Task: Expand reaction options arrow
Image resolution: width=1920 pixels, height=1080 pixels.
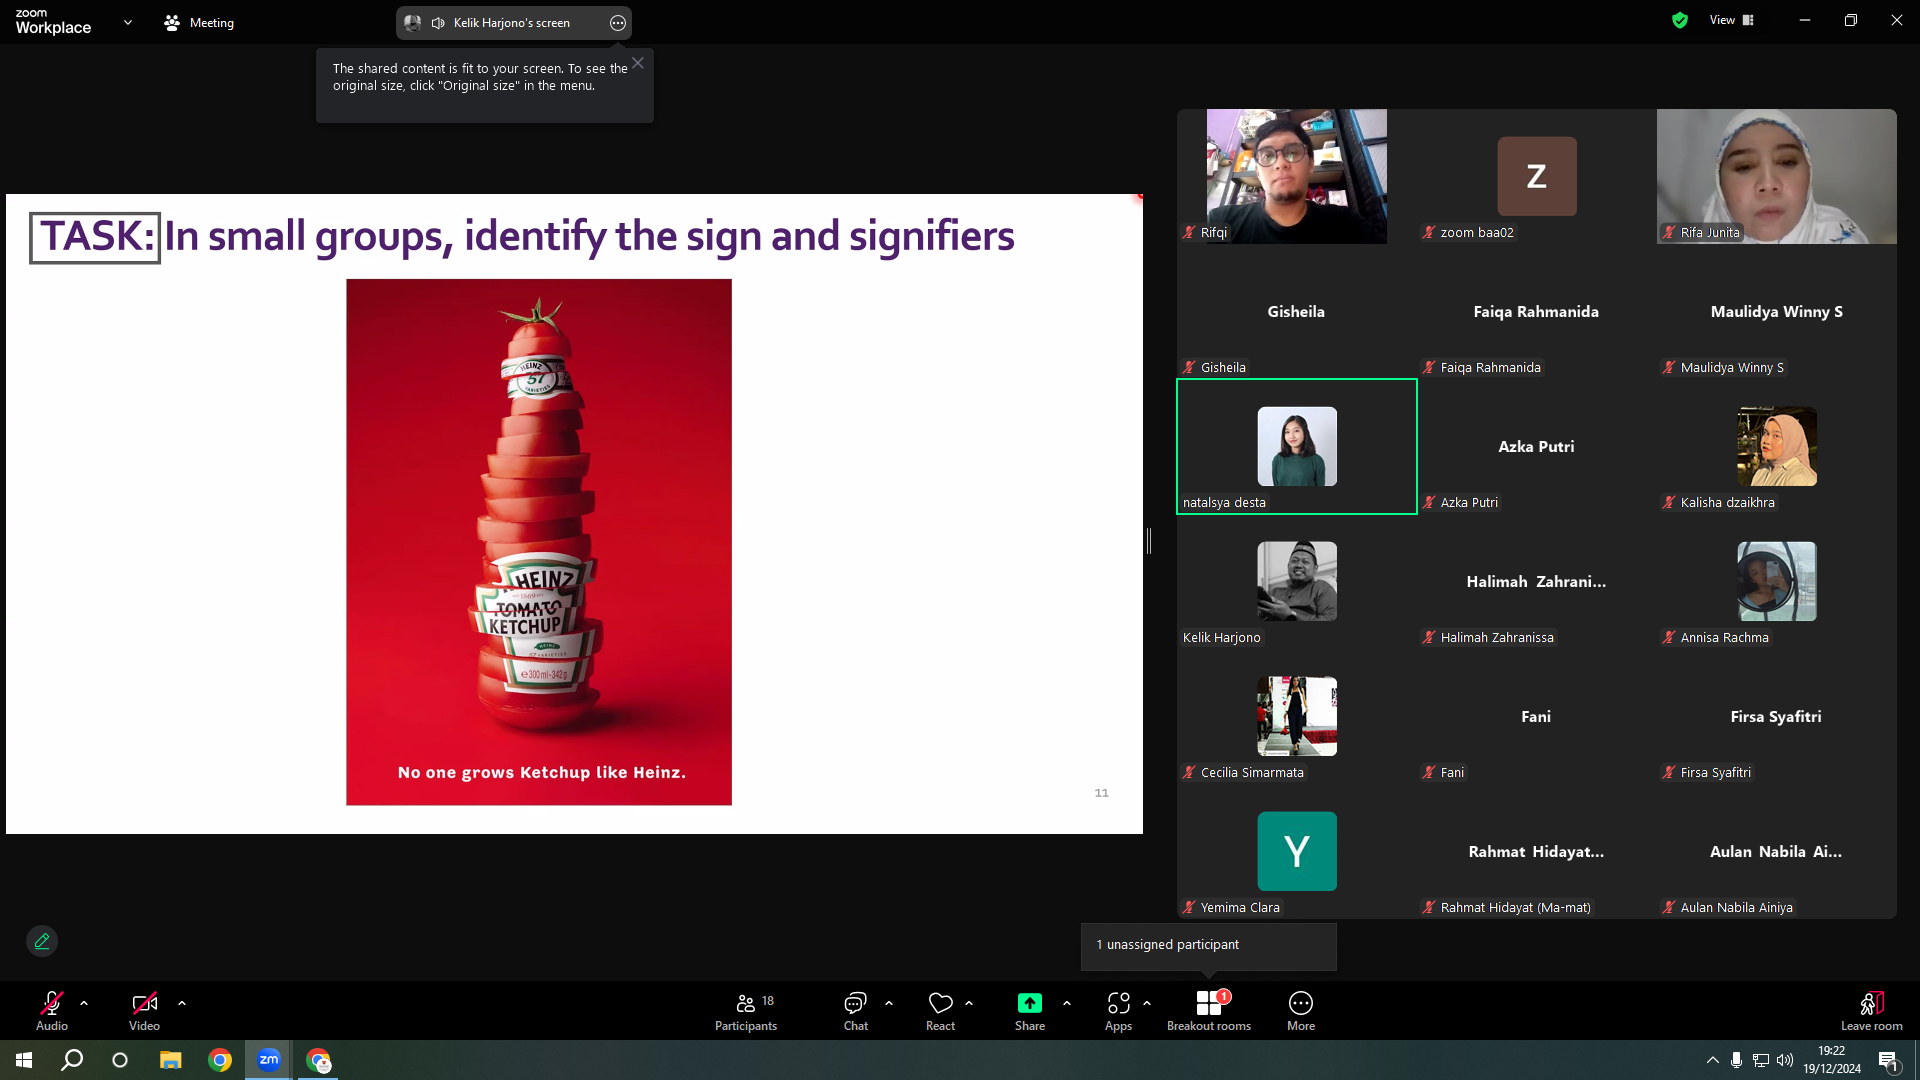Action: (x=969, y=1002)
